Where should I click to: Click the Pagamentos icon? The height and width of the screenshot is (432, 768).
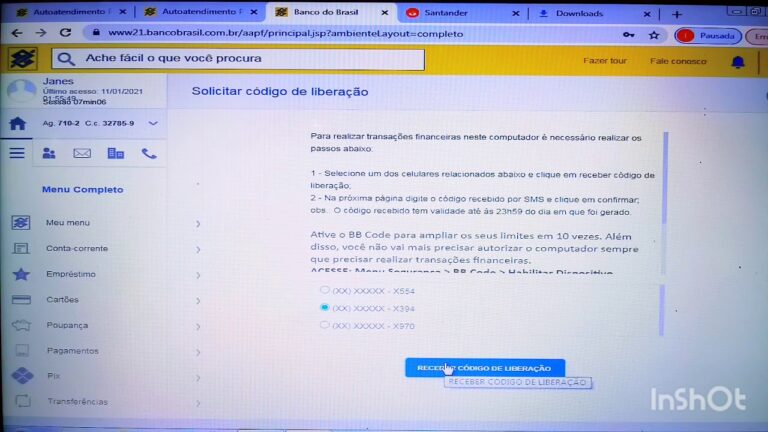(x=22, y=351)
